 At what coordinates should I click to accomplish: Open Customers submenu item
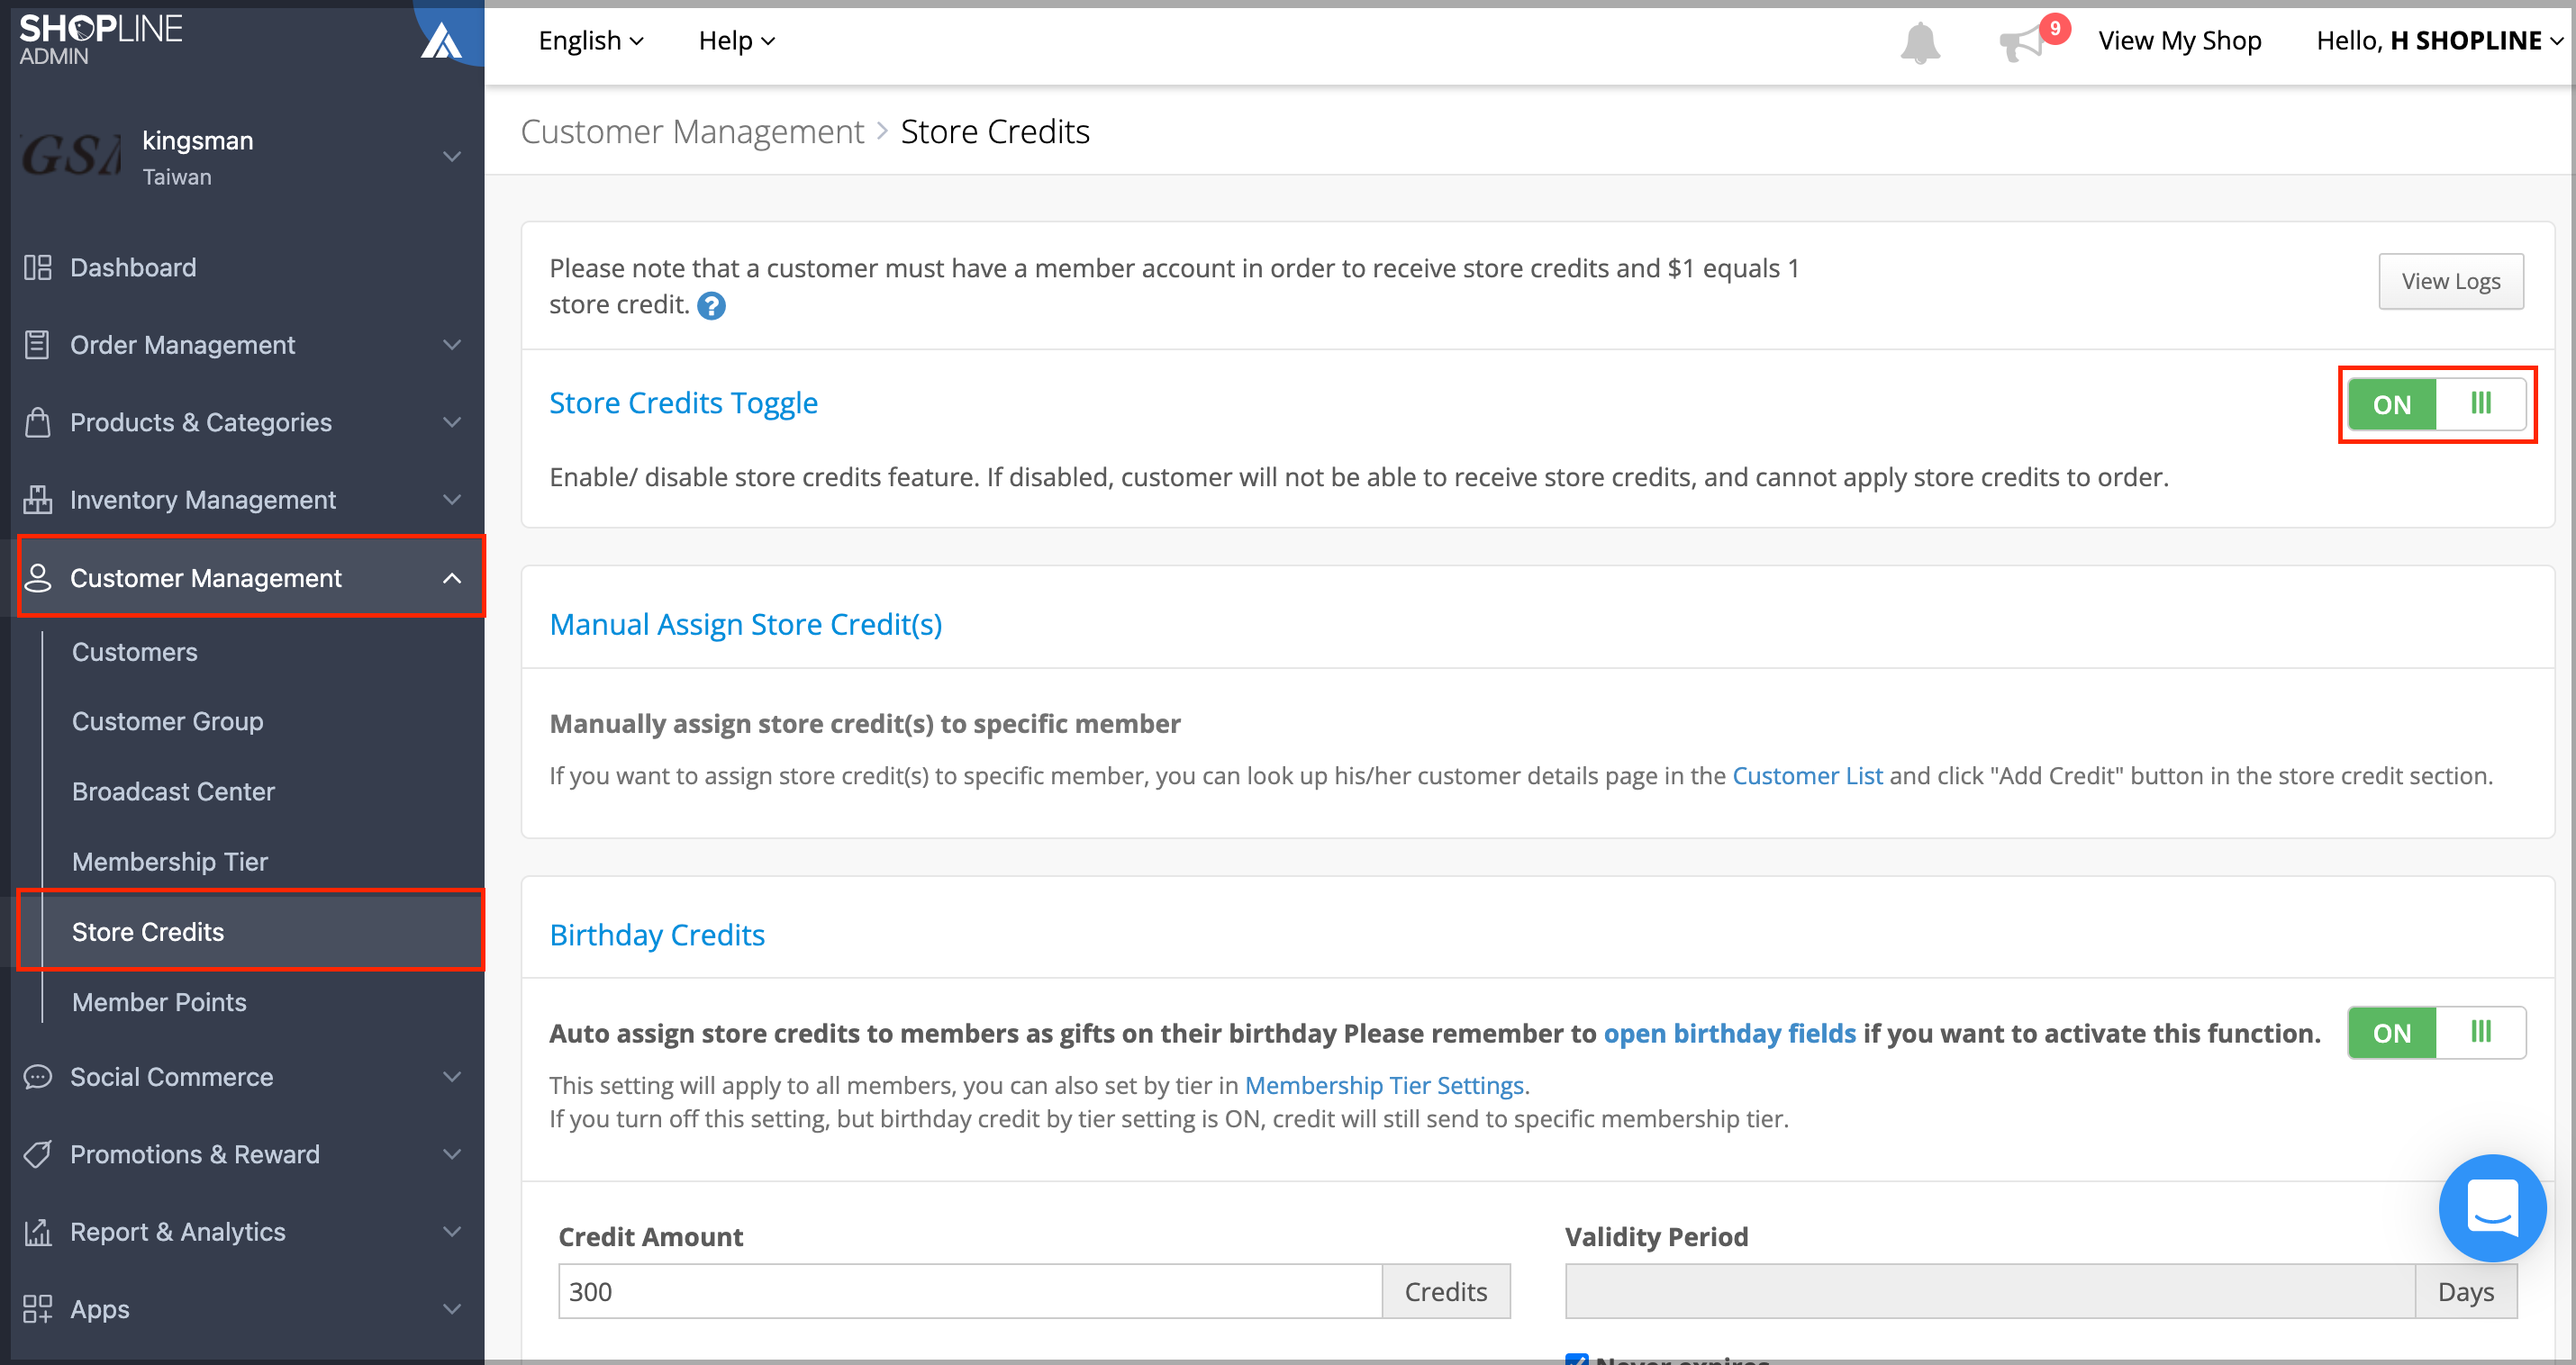pyautogui.click(x=134, y=652)
